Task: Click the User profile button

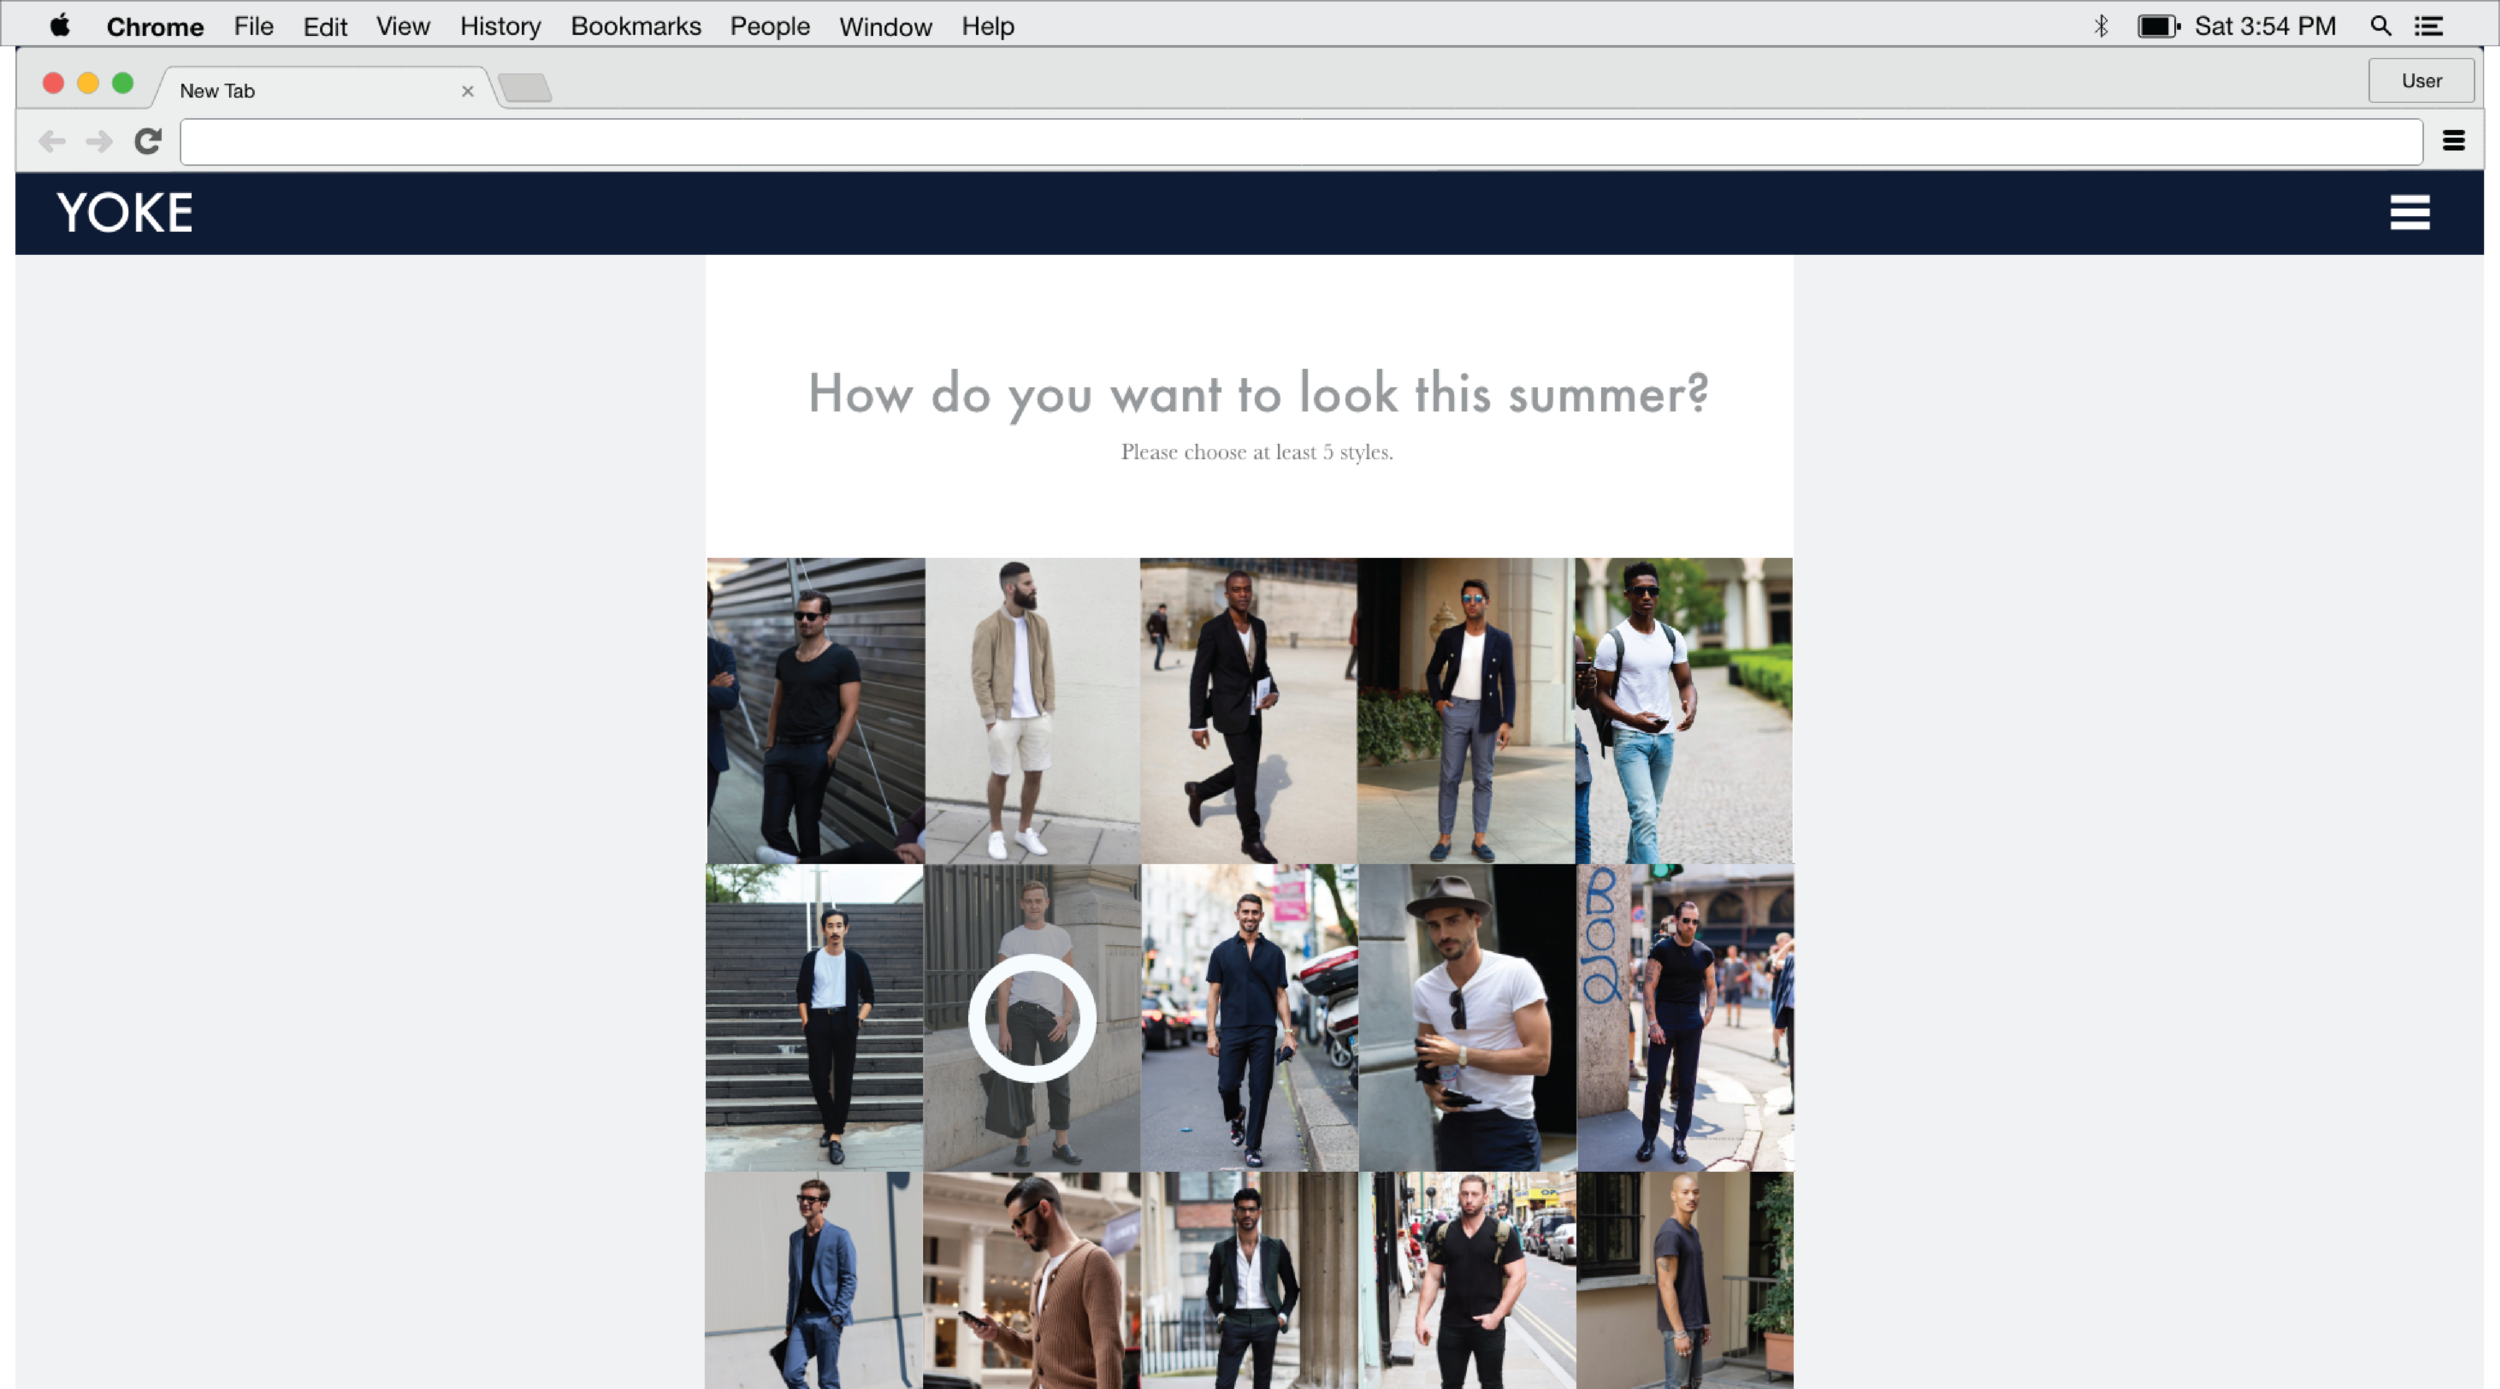Action: tap(2421, 81)
